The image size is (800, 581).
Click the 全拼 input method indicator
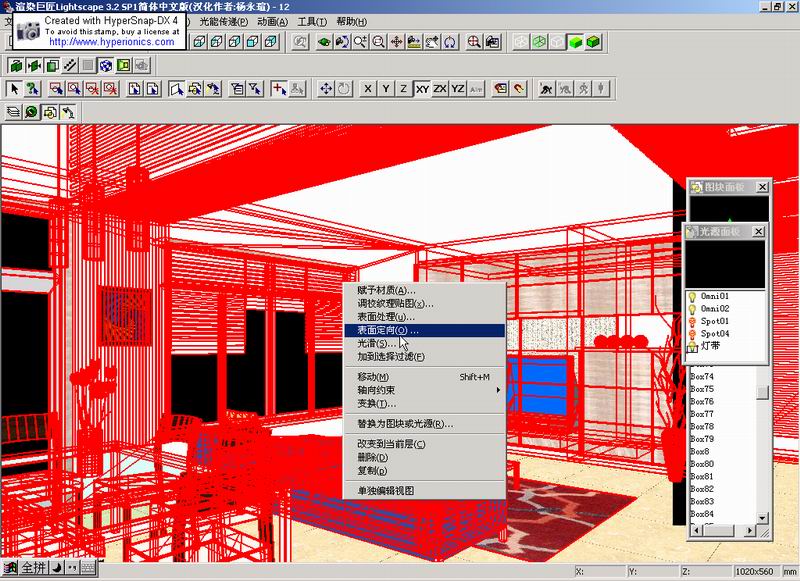[33, 567]
